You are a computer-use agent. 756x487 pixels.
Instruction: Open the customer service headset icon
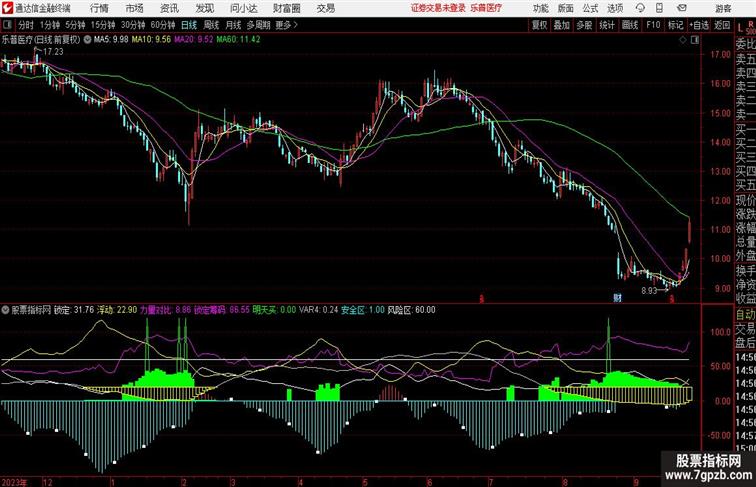[640, 8]
